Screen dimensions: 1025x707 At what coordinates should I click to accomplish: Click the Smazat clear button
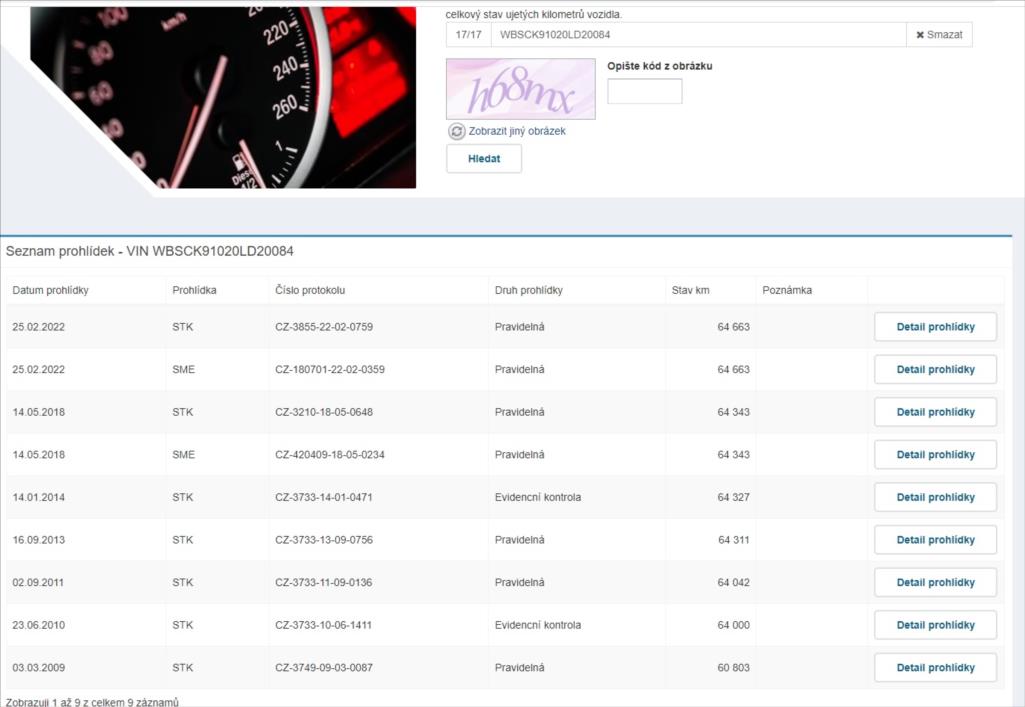coord(939,35)
